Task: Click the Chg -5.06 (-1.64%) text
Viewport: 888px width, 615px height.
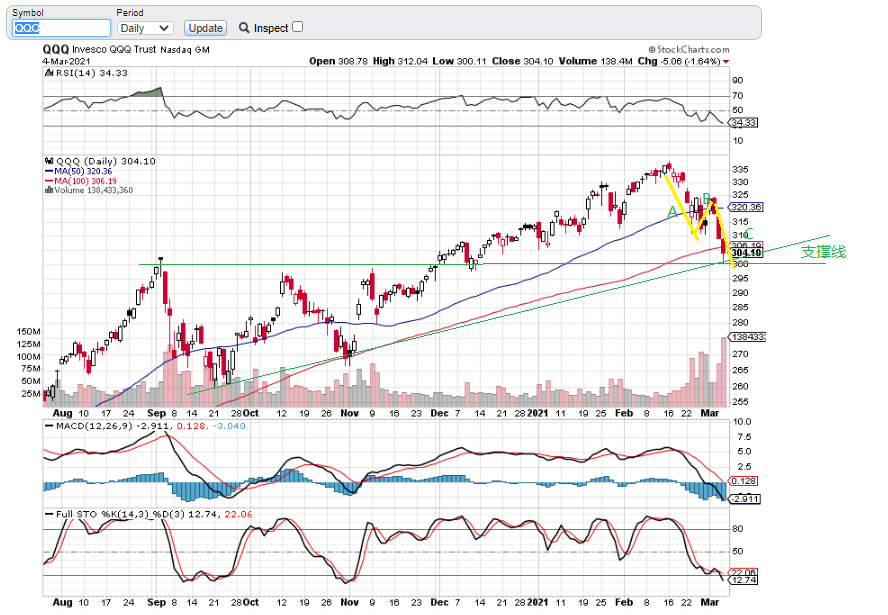Action: click(x=679, y=61)
